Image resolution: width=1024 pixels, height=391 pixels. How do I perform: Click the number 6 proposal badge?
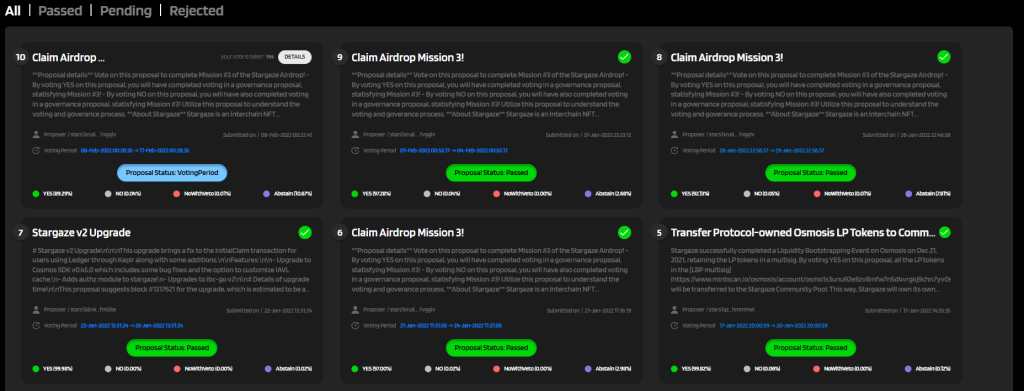(x=340, y=232)
